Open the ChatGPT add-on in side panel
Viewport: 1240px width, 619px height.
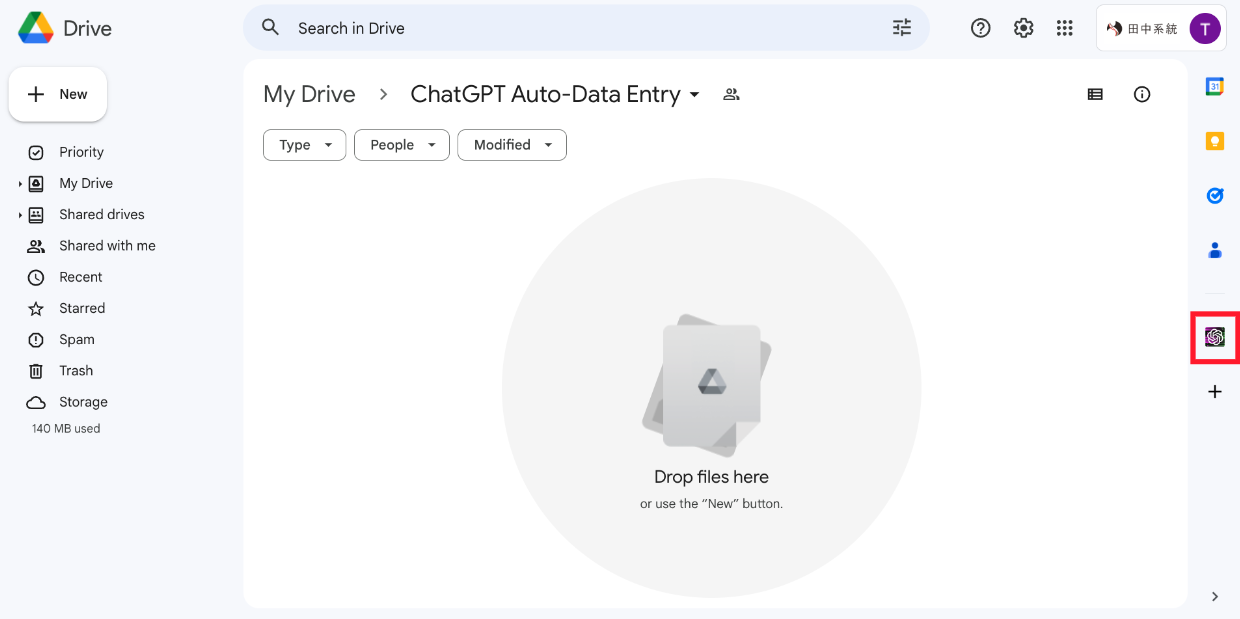1214,337
